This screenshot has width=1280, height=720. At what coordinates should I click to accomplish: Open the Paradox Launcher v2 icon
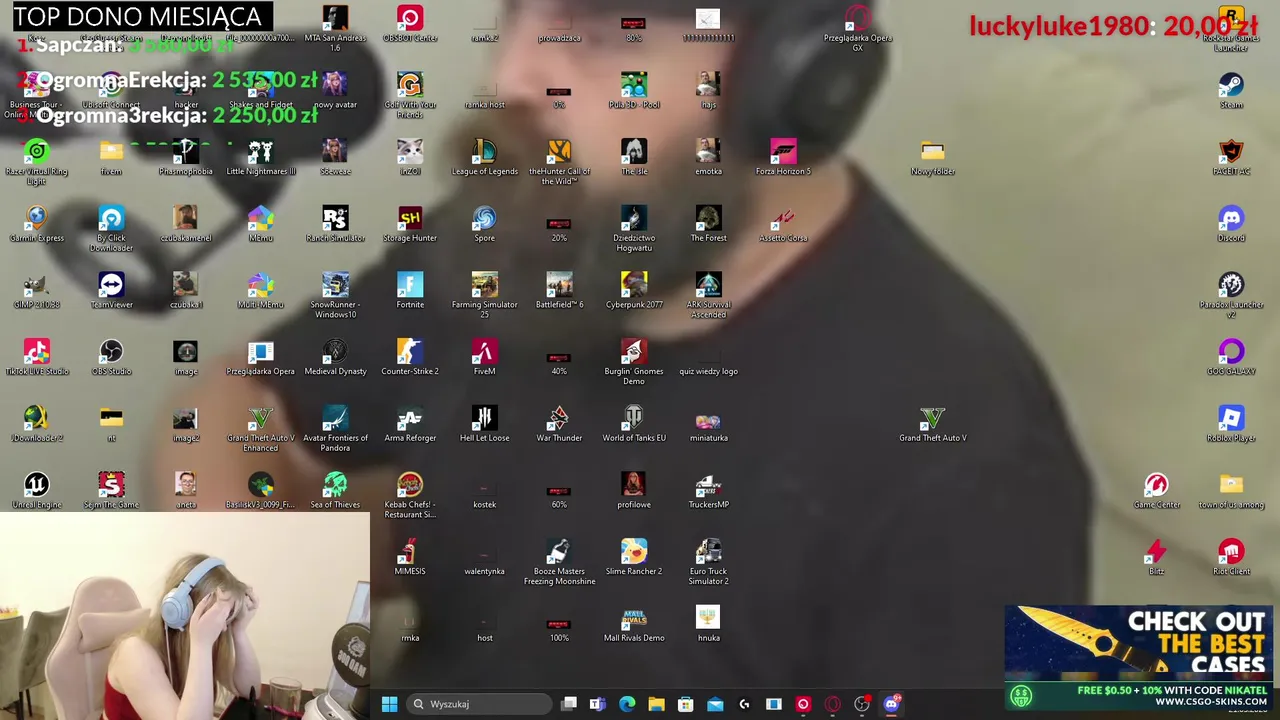click(1231, 296)
